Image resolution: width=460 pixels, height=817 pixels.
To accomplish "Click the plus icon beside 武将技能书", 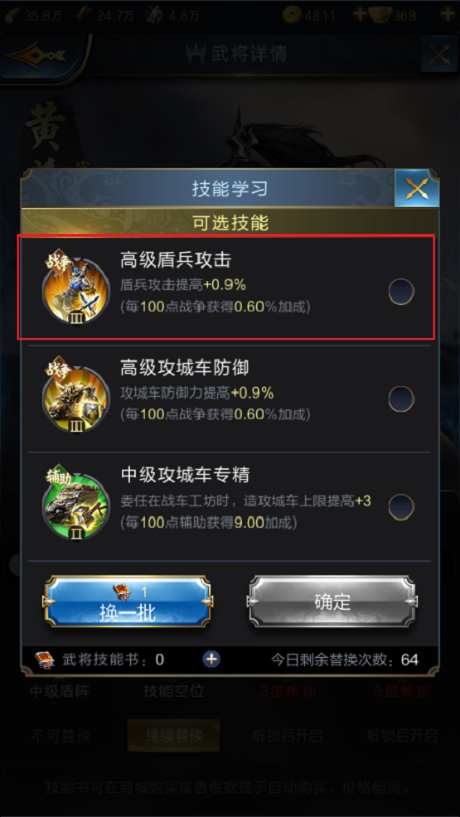I will pyautogui.click(x=211, y=659).
